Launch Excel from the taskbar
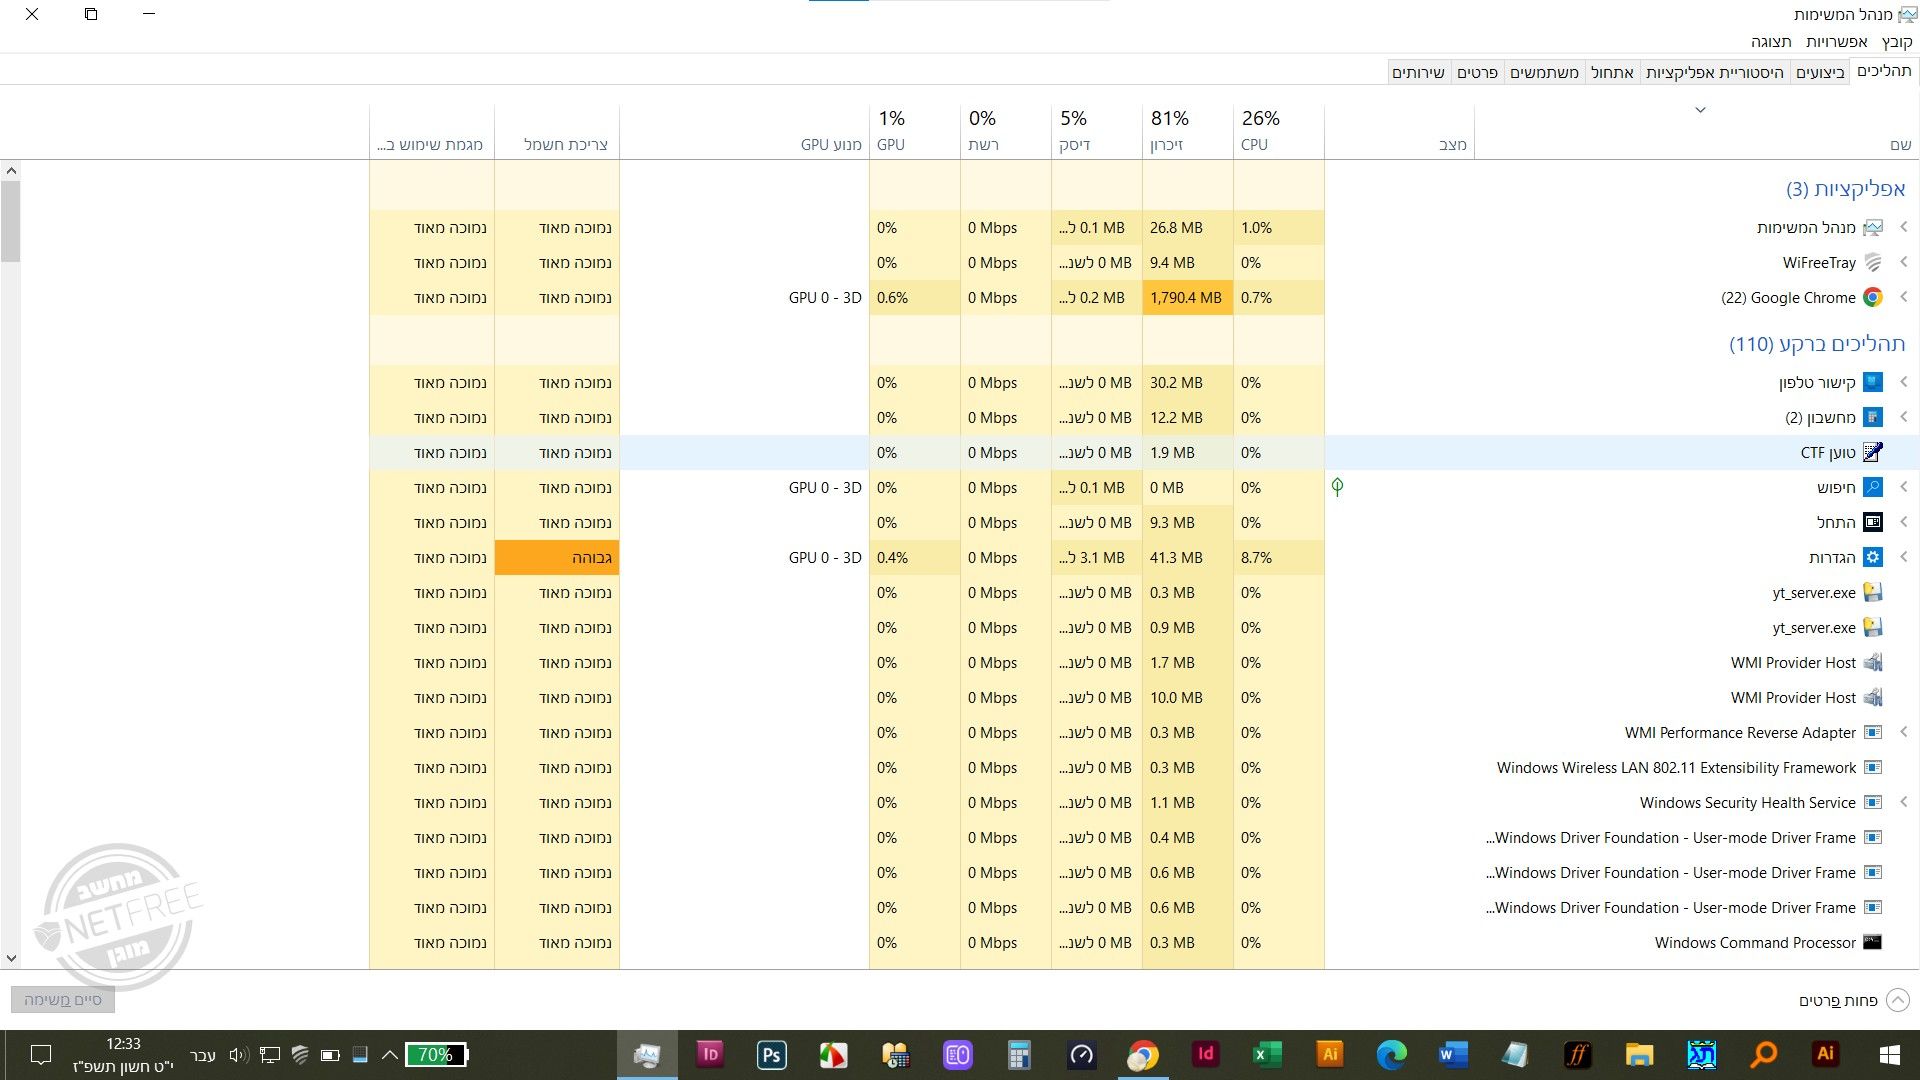1920x1080 pixels. point(1266,1054)
